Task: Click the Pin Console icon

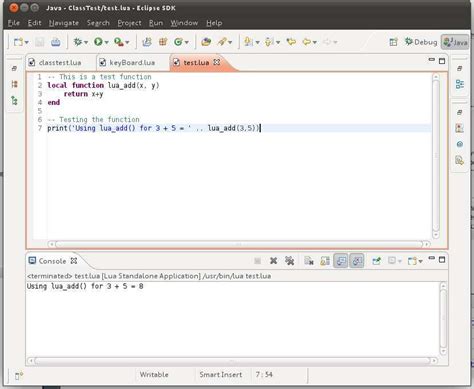Action: point(376,261)
